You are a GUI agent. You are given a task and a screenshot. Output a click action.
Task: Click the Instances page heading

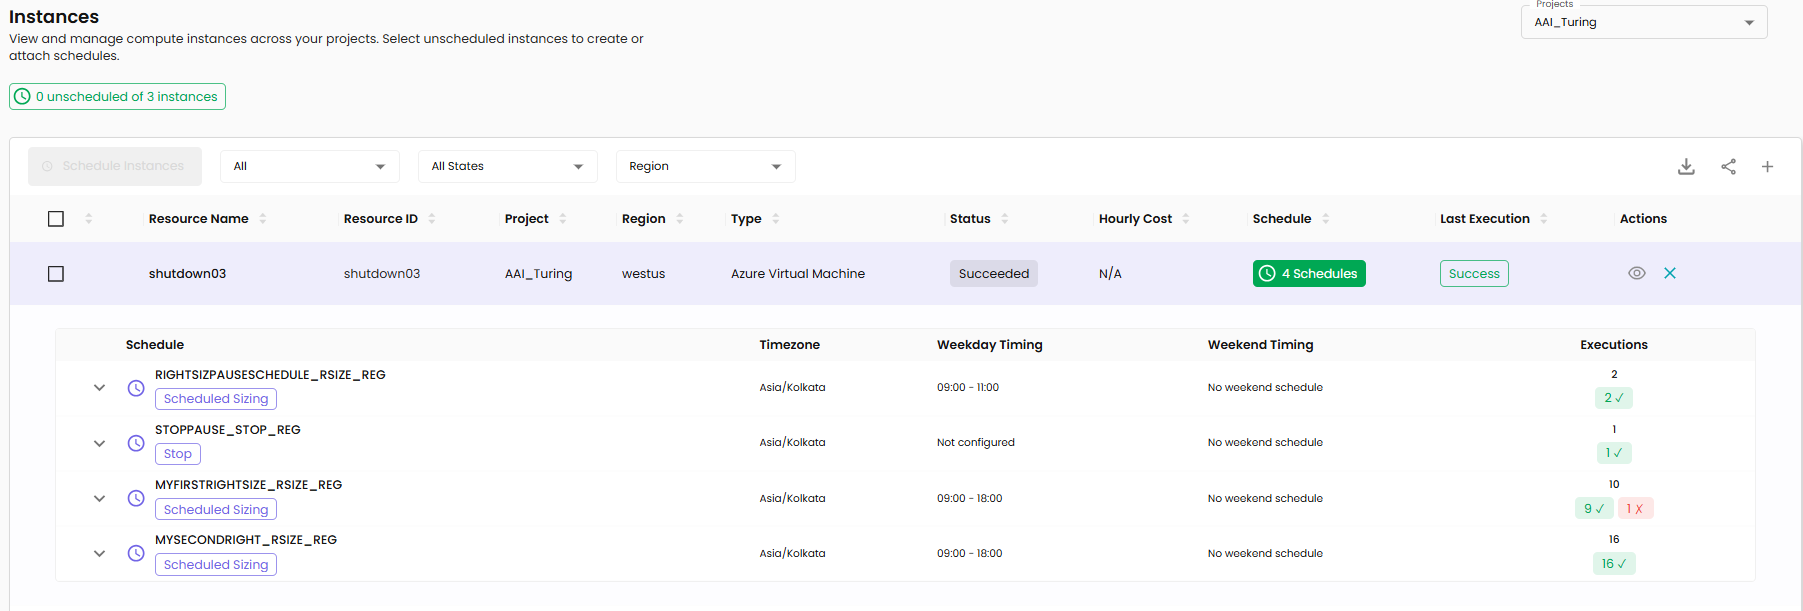tap(54, 17)
